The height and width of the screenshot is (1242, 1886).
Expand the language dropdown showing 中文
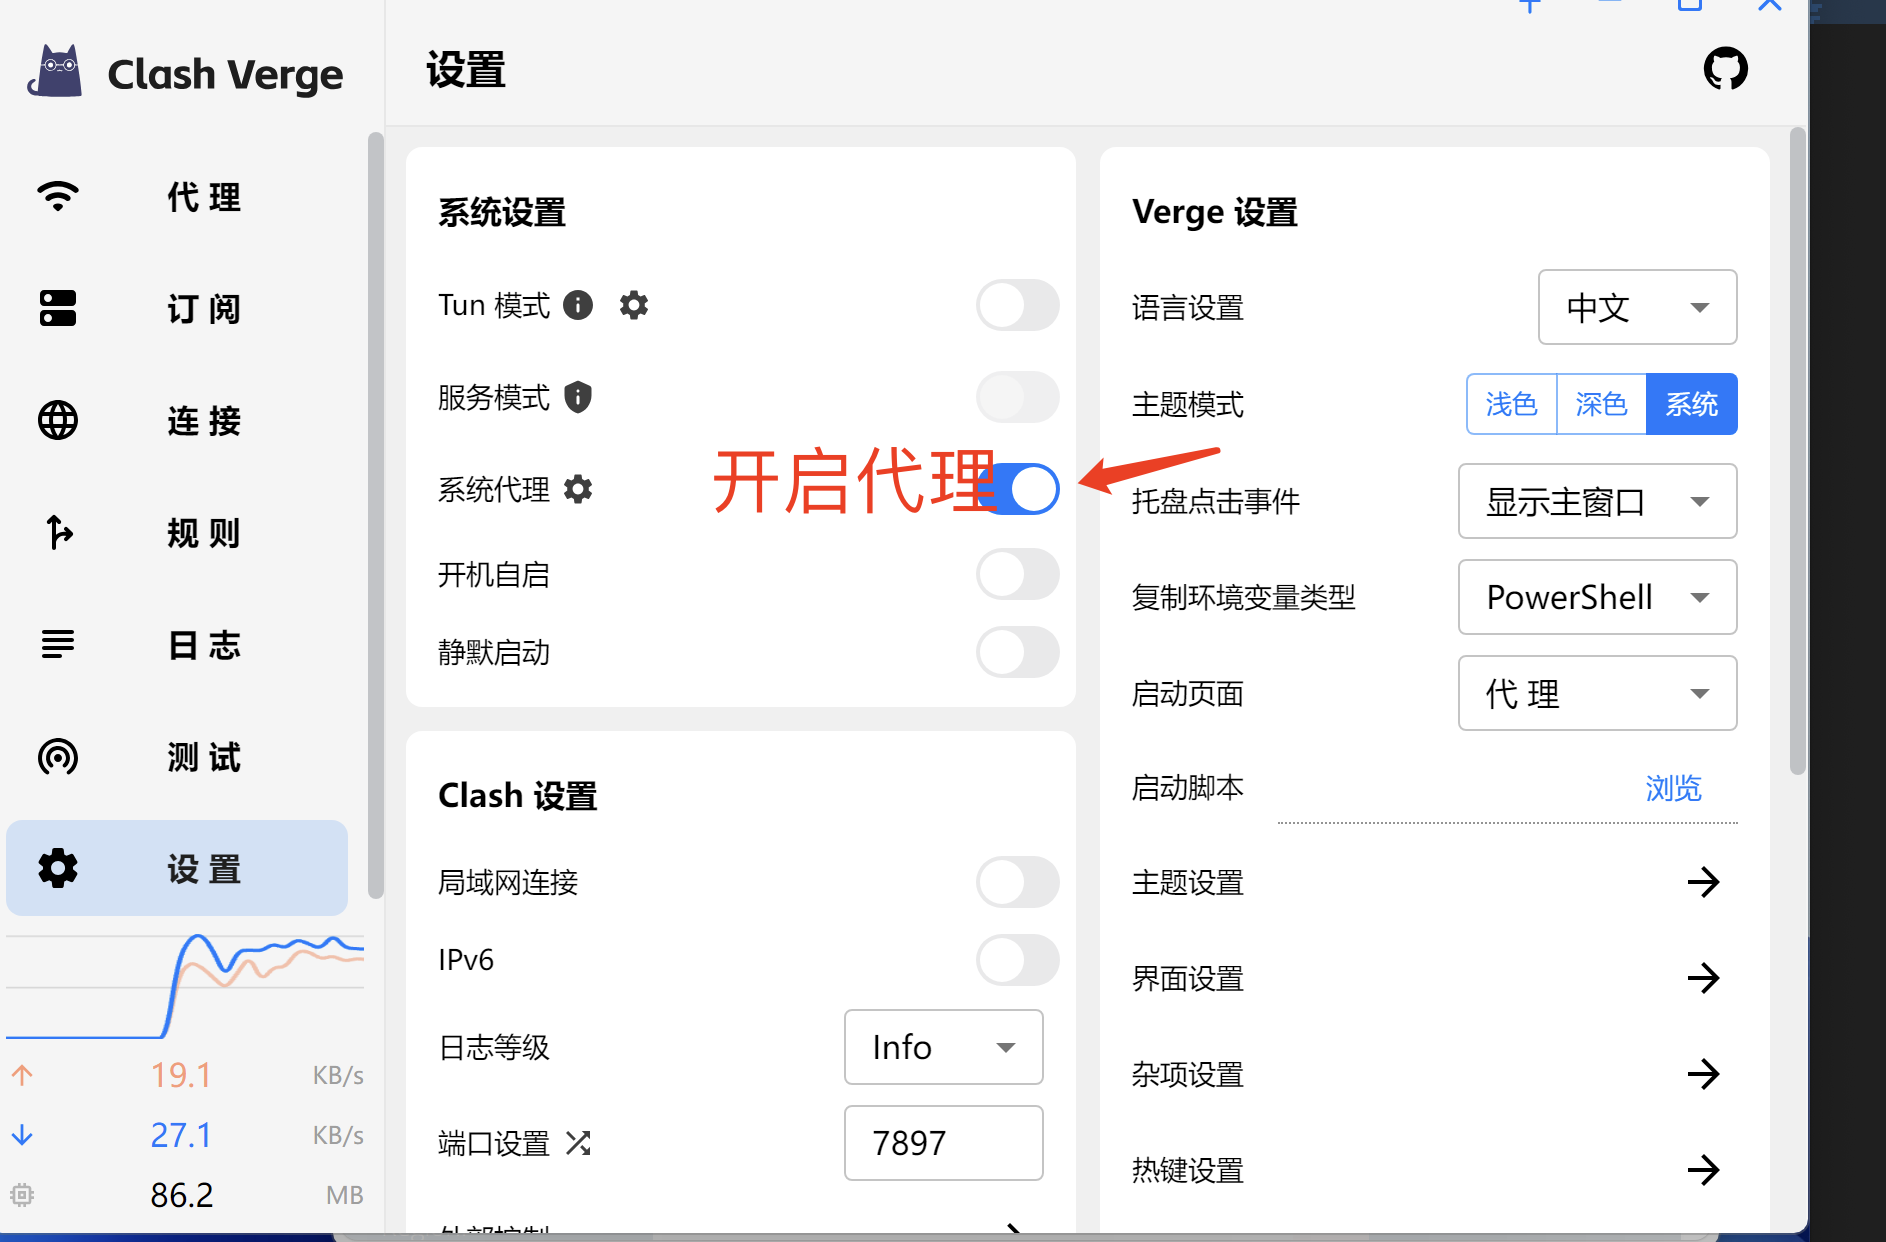tap(1636, 307)
